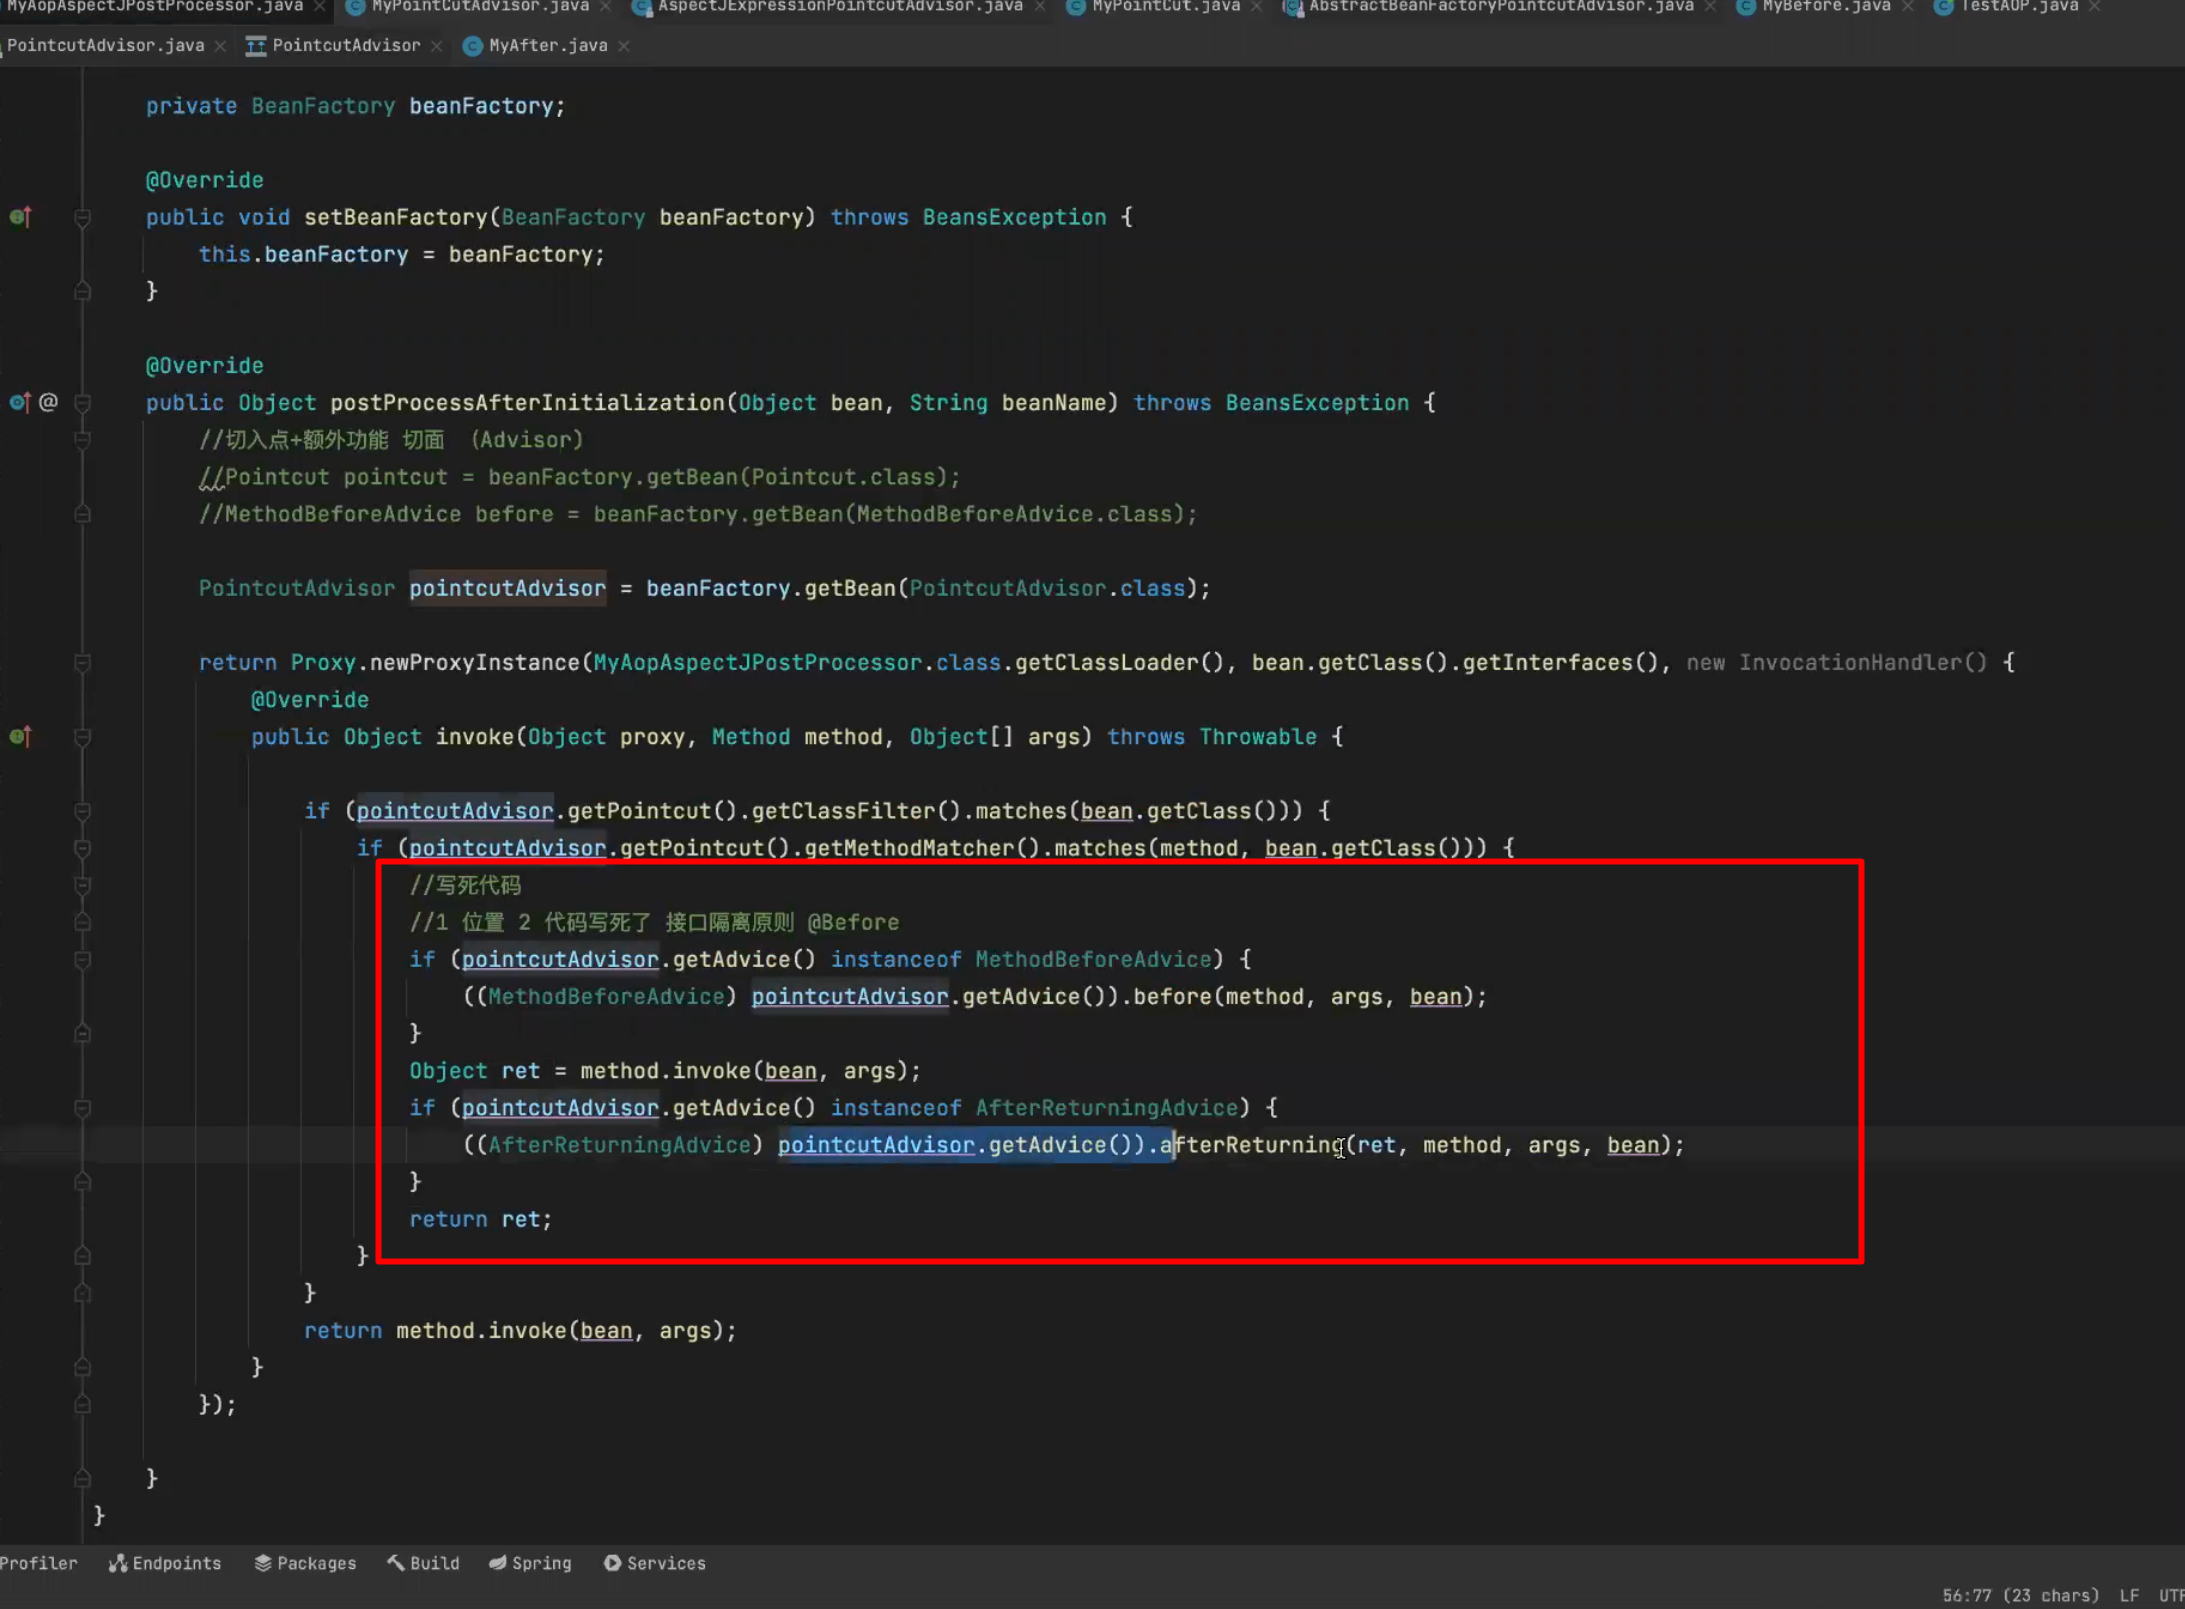Fold the getClassFilter if block
The image size is (2185, 1609).
click(x=83, y=811)
